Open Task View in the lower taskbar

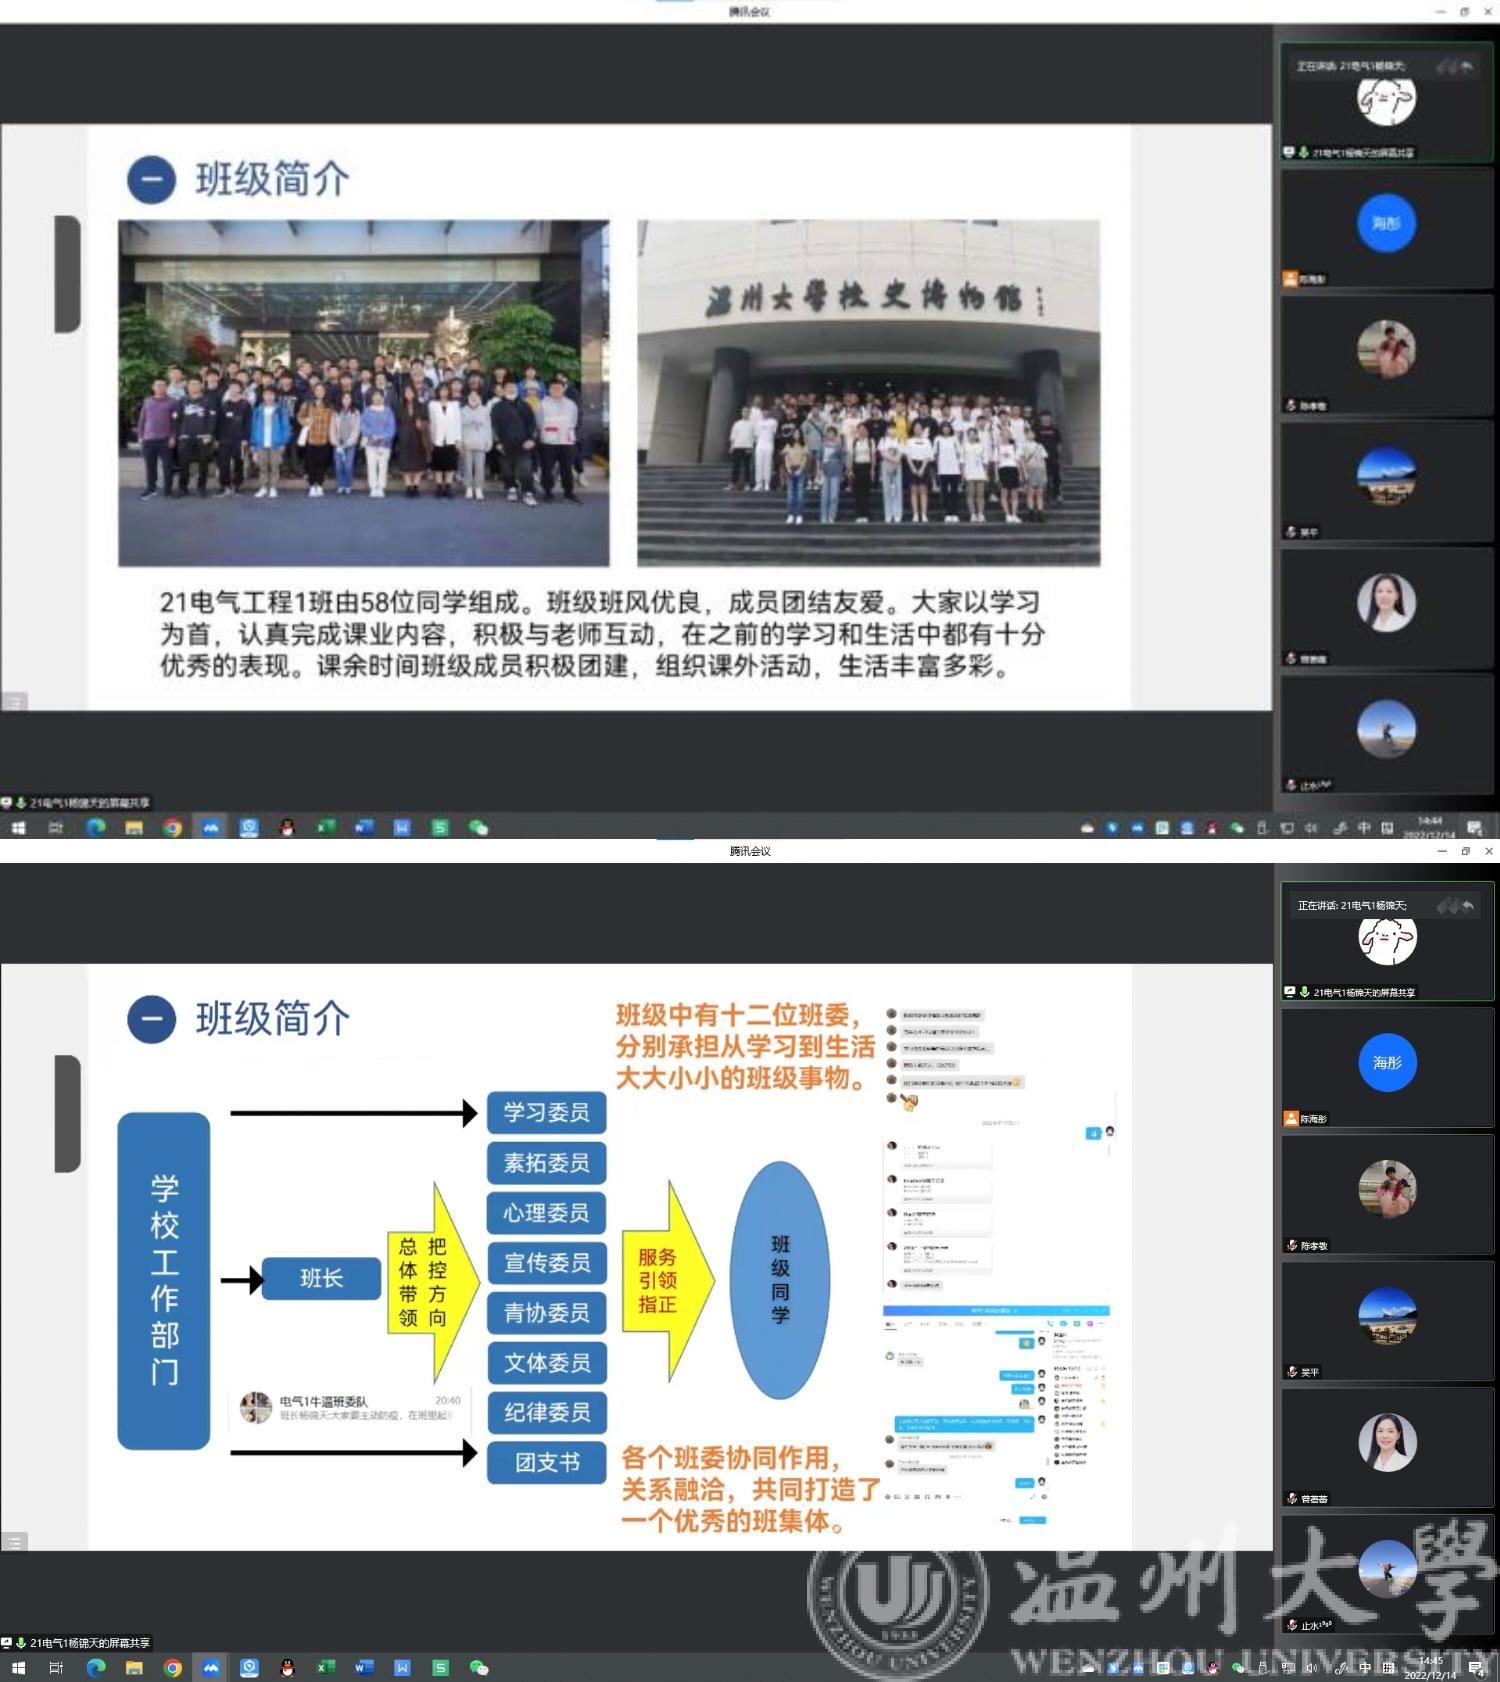56,1667
